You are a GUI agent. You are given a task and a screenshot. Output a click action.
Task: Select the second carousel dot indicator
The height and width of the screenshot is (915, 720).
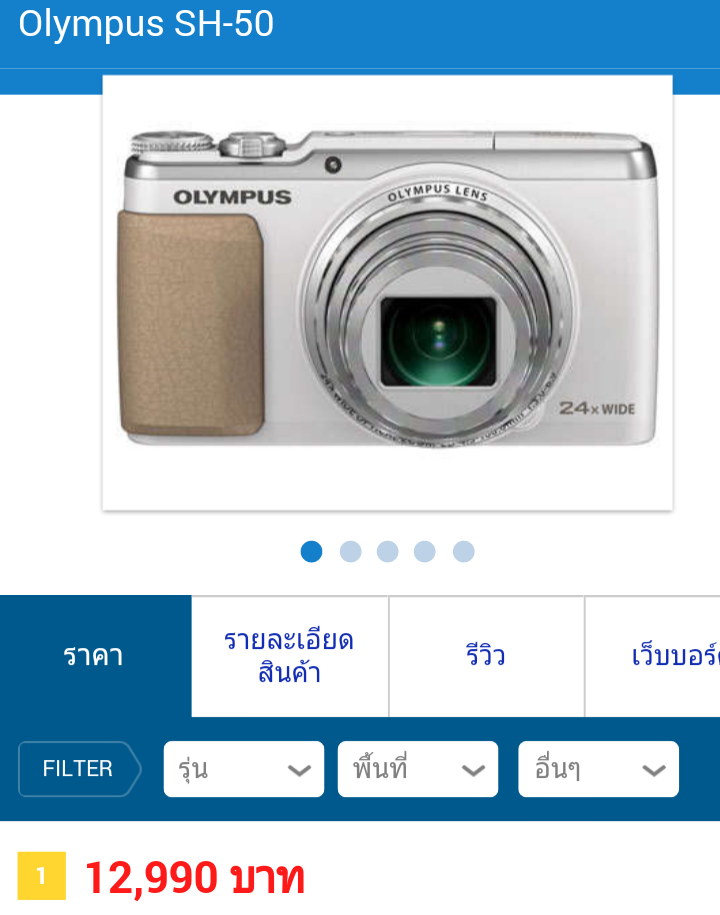coord(350,551)
